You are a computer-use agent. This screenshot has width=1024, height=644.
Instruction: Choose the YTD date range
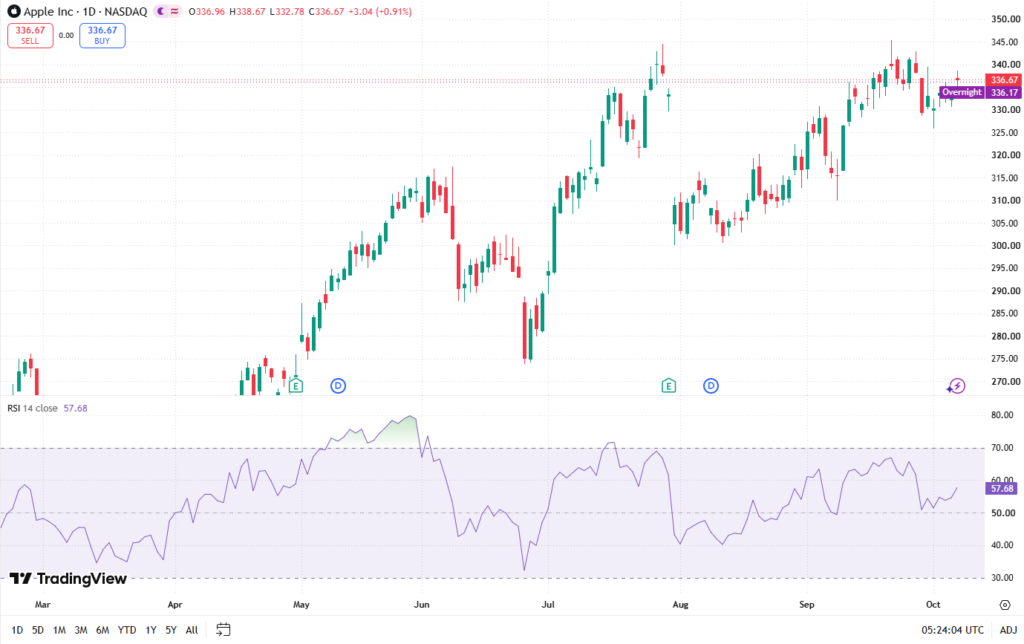pos(127,630)
